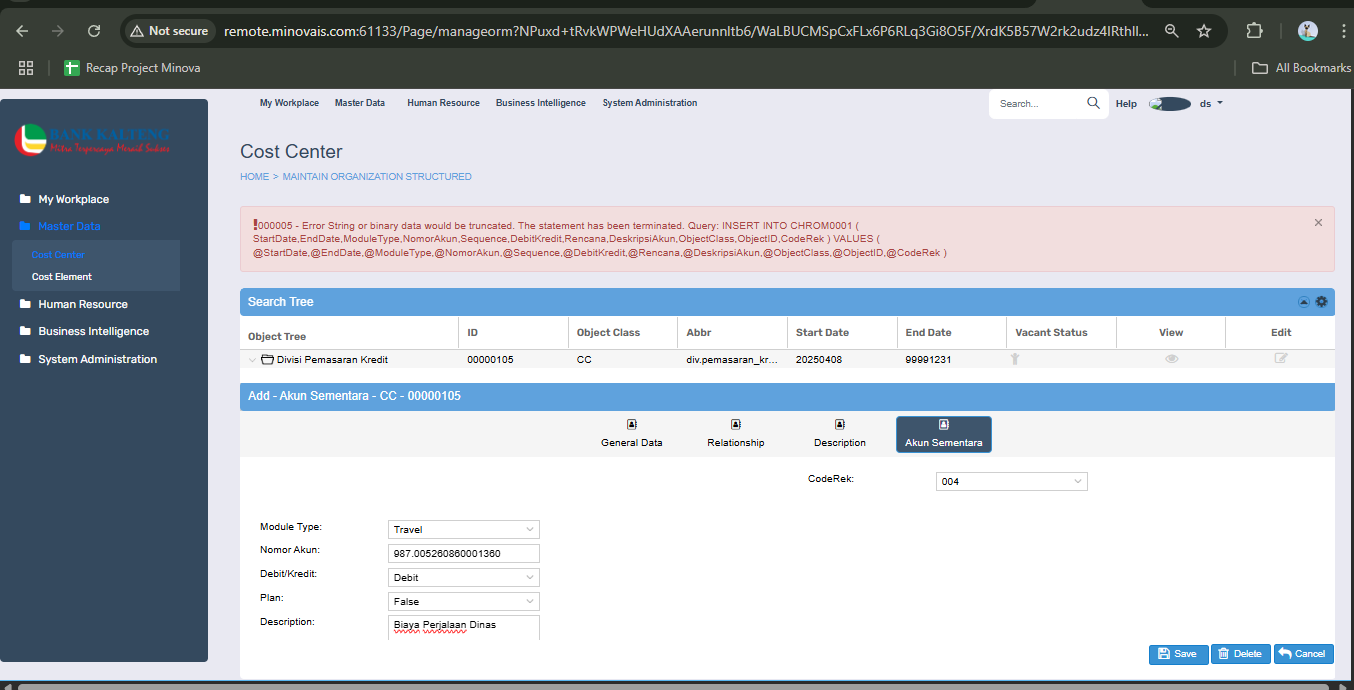1354x690 pixels.
Task: Click the Bank Kalteng logo
Action: 92,140
